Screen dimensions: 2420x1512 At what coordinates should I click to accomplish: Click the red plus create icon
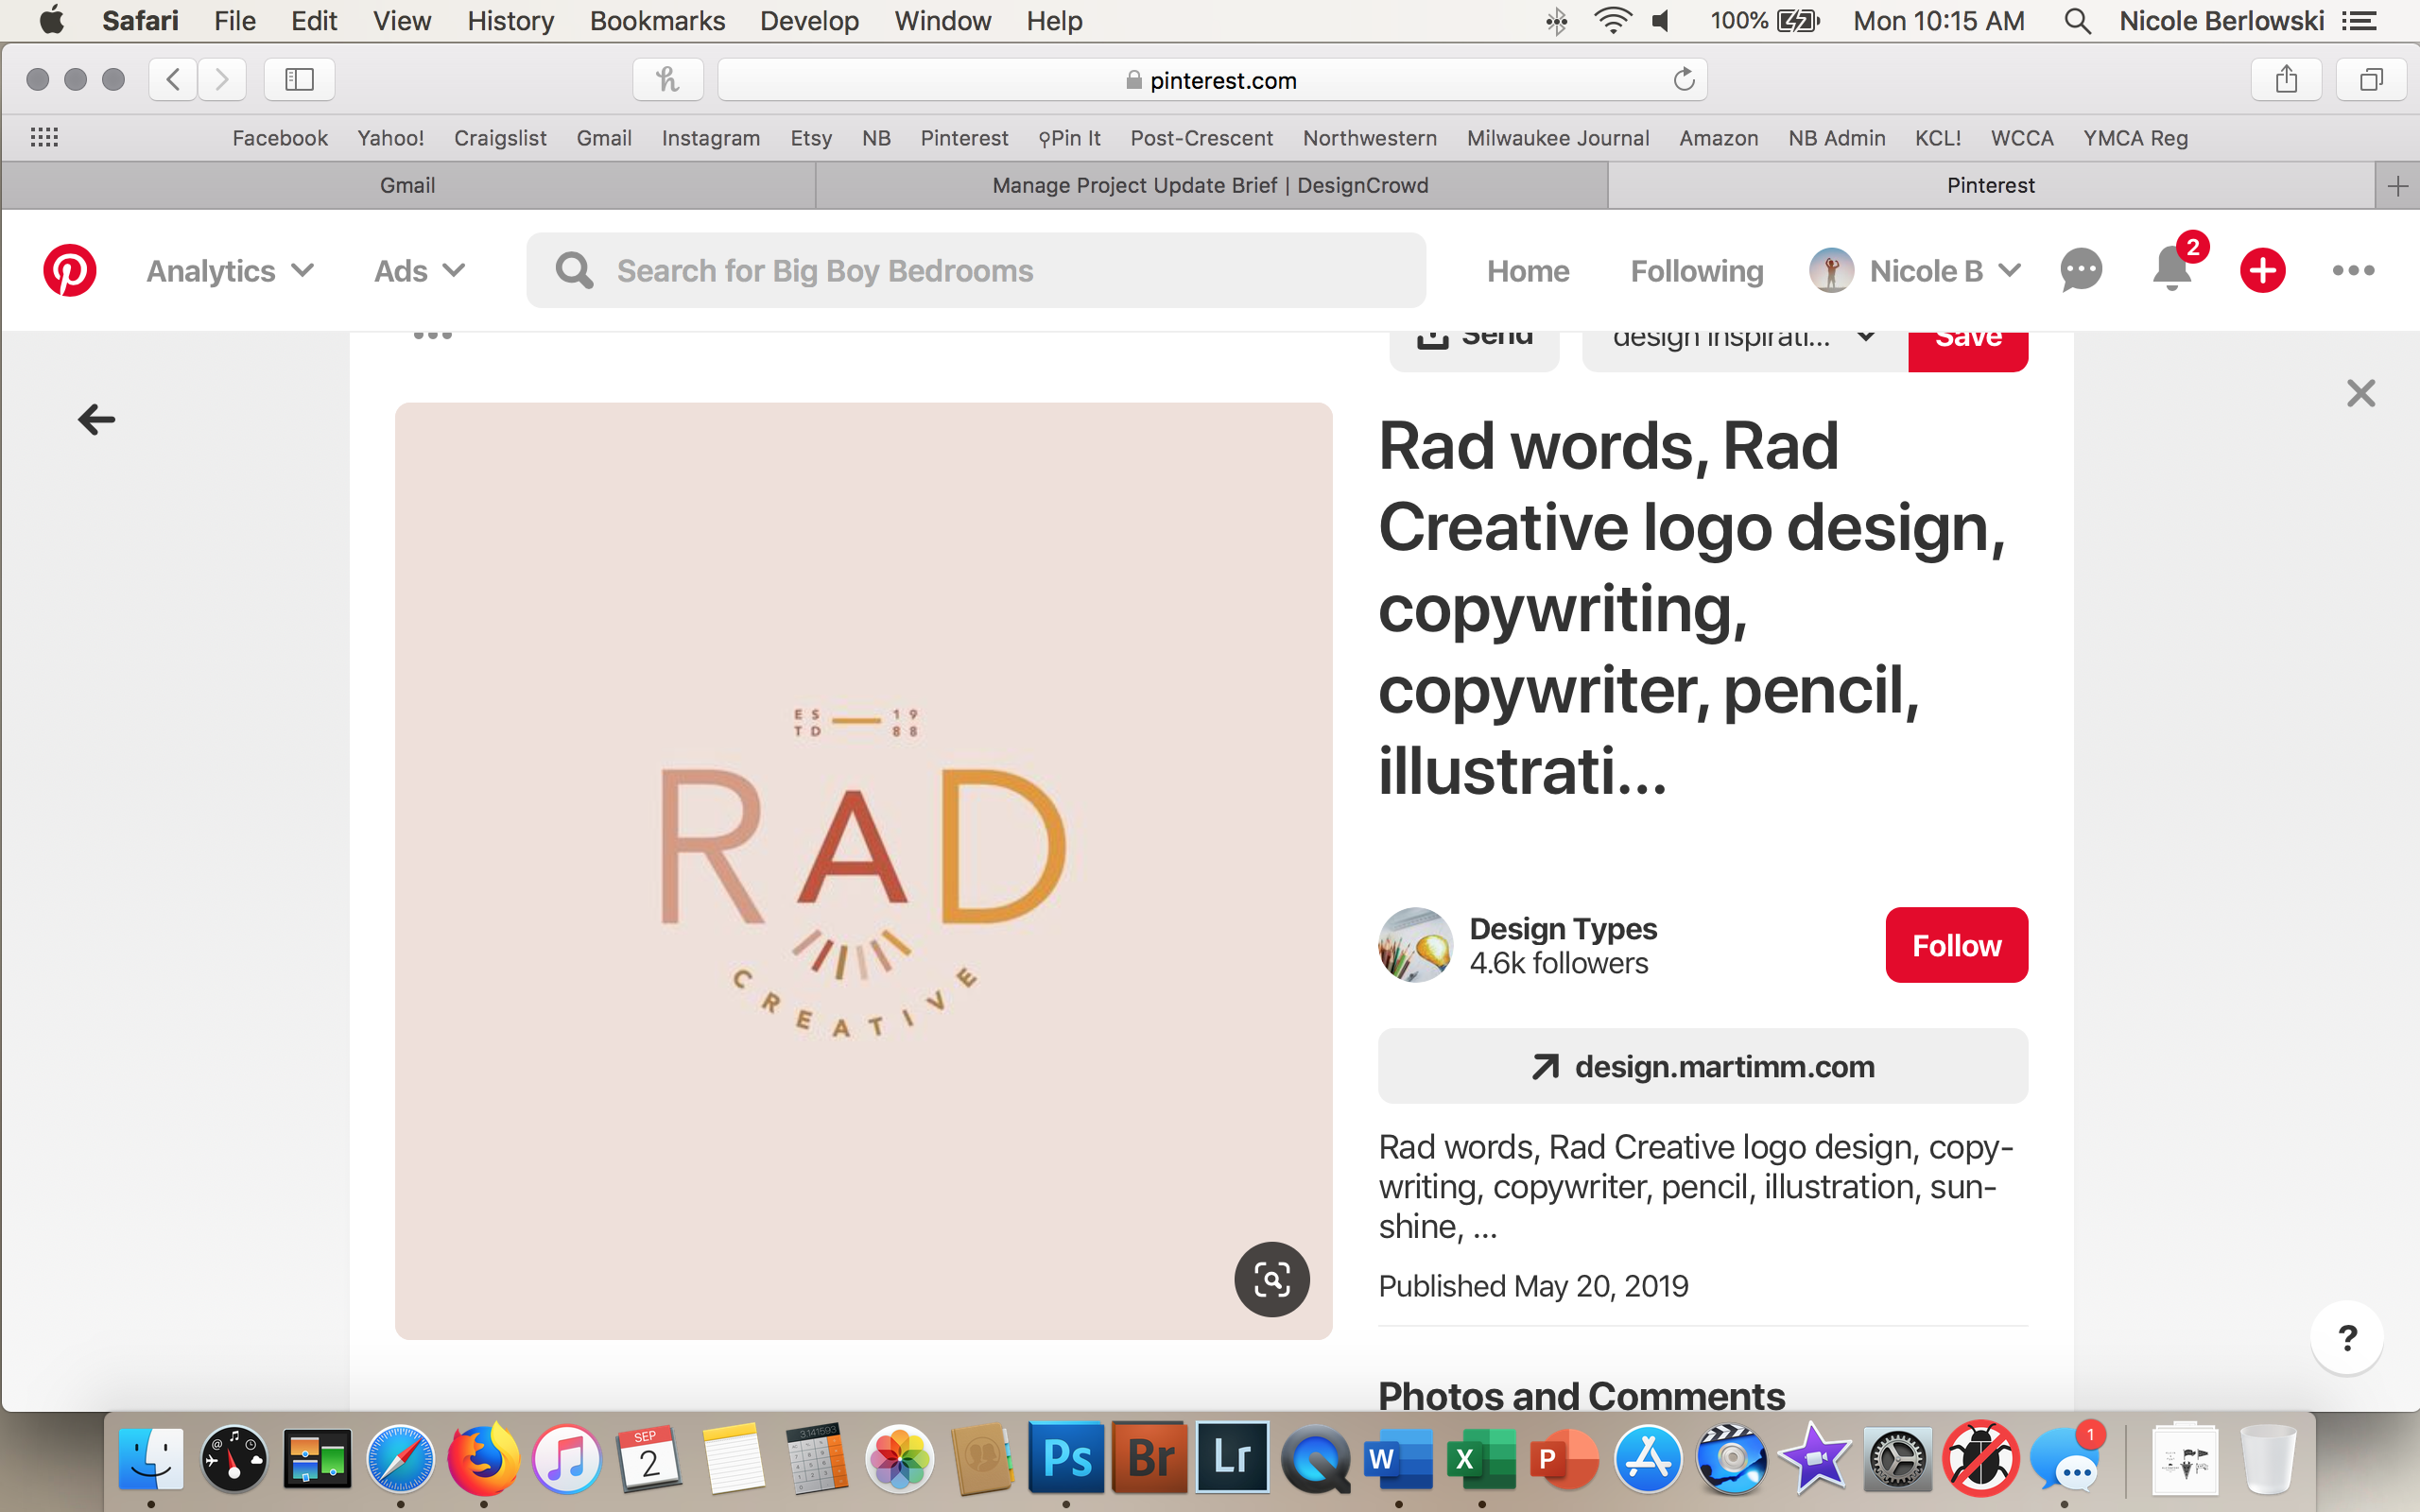tap(2262, 271)
